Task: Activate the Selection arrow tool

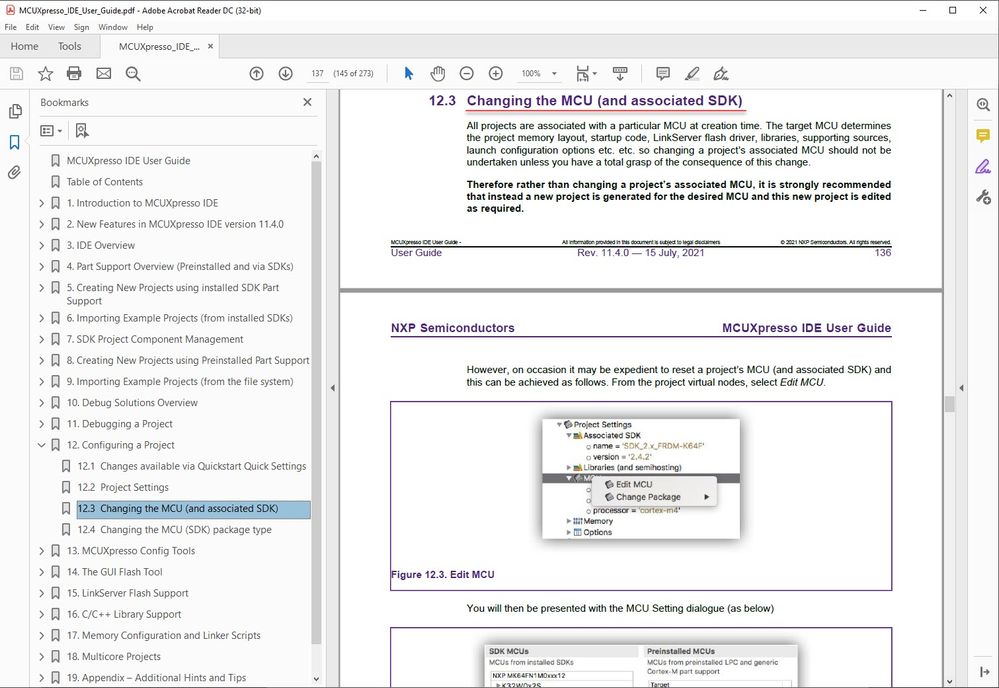Action: coord(408,73)
